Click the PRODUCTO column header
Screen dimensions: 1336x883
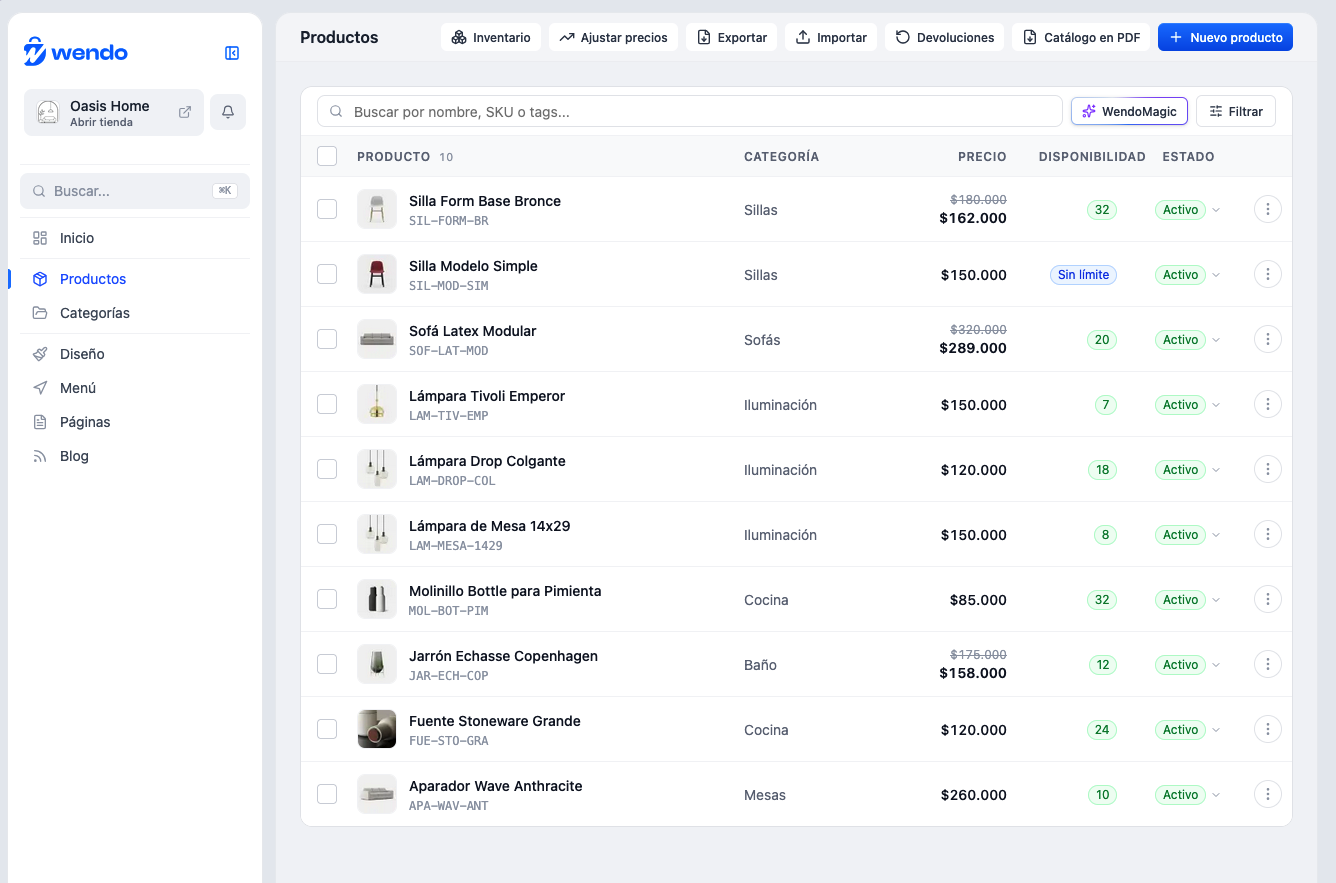click(393, 157)
